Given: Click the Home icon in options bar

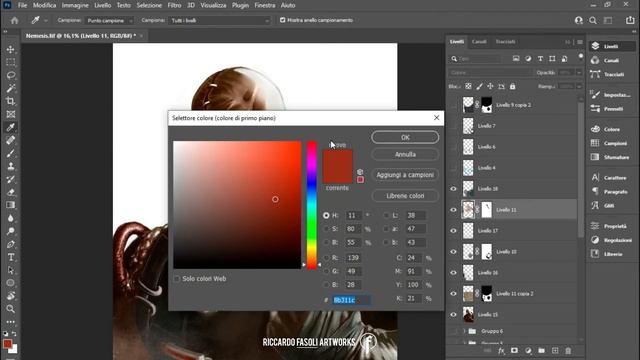Looking at the screenshot, I should tap(15, 20).
